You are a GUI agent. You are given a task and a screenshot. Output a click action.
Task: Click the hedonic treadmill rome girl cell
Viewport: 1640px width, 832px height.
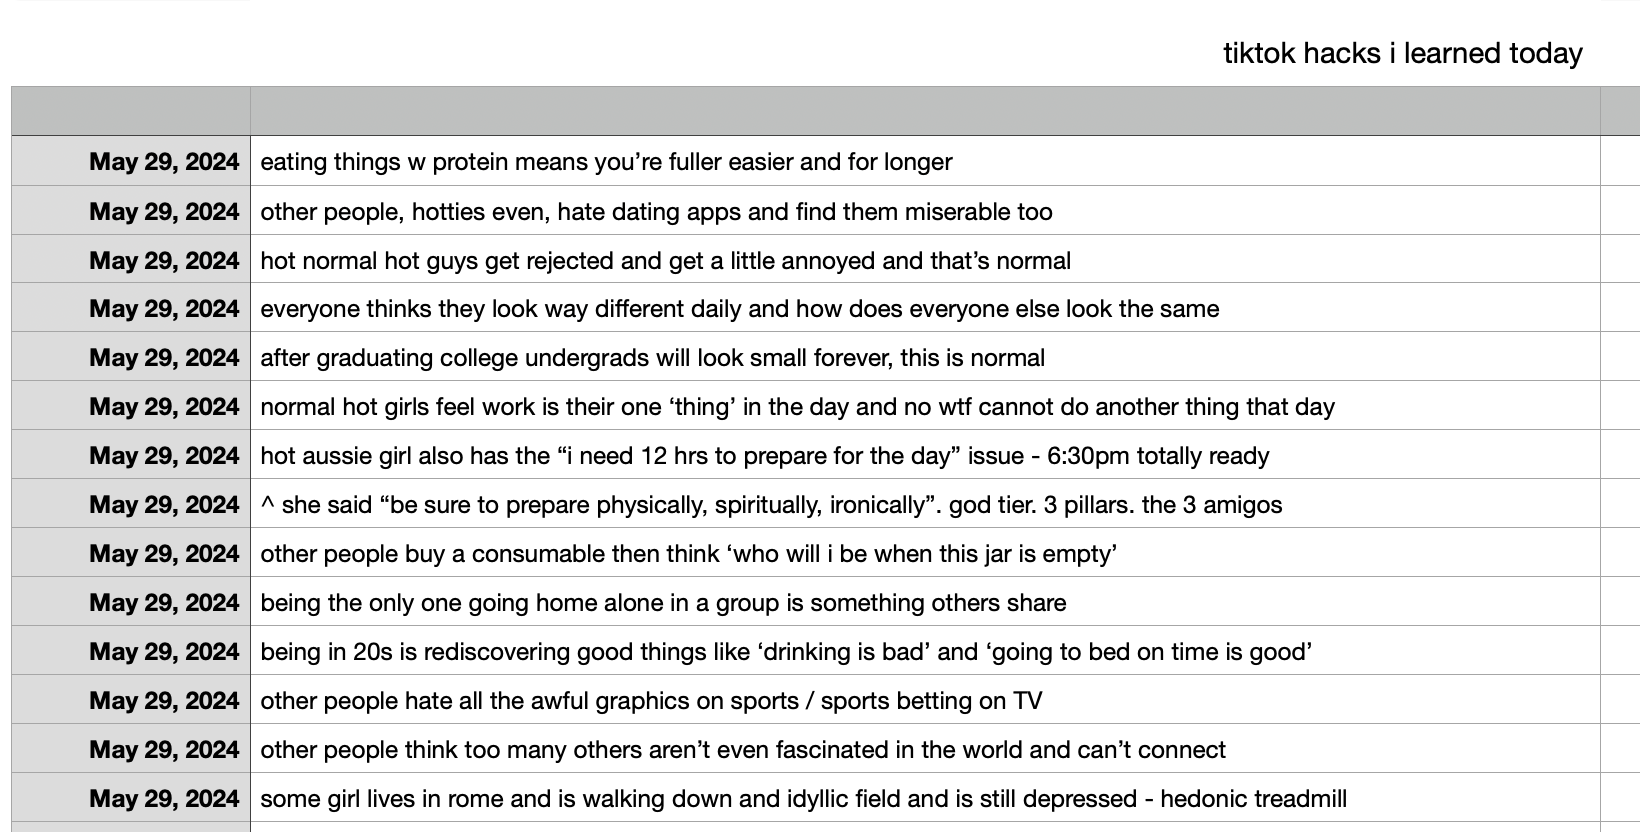925,798
